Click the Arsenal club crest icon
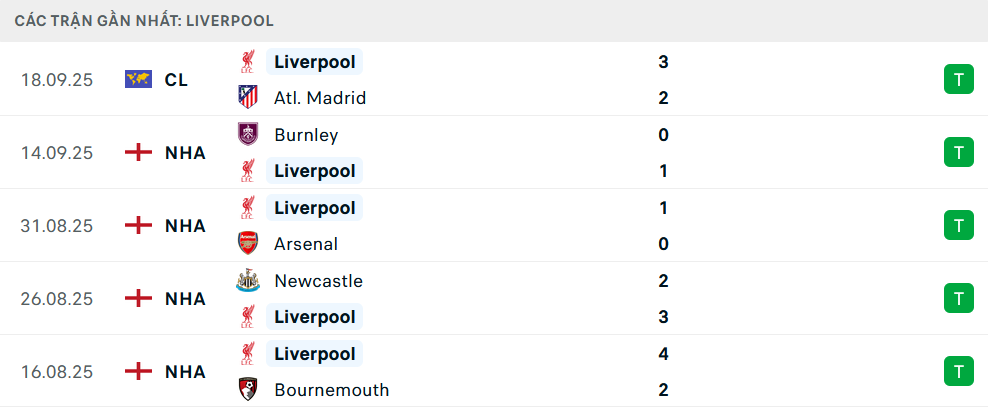This screenshot has width=988, height=407. click(247, 244)
